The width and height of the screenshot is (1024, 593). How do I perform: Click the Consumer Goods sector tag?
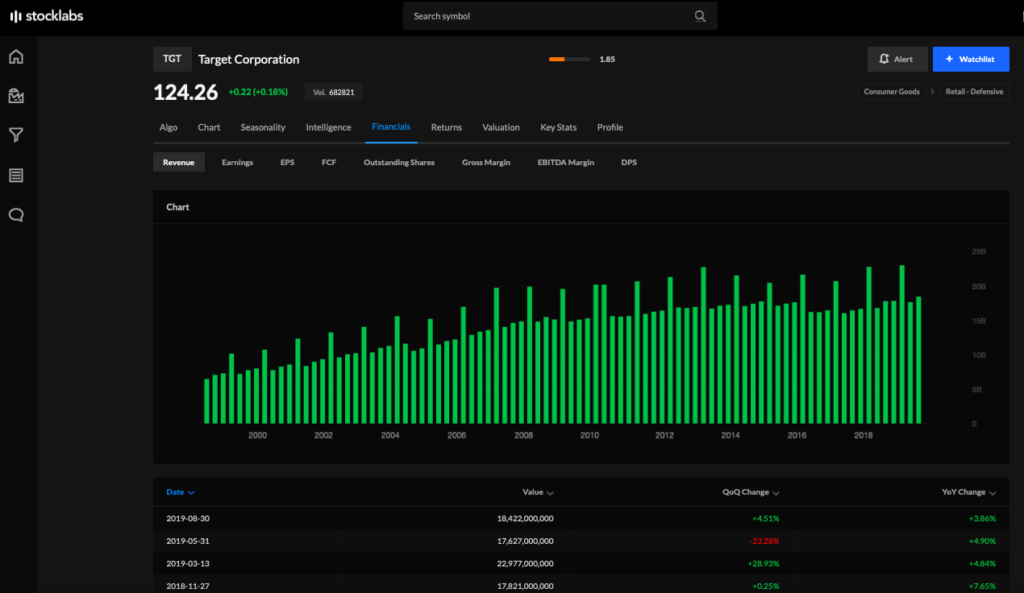(891, 91)
